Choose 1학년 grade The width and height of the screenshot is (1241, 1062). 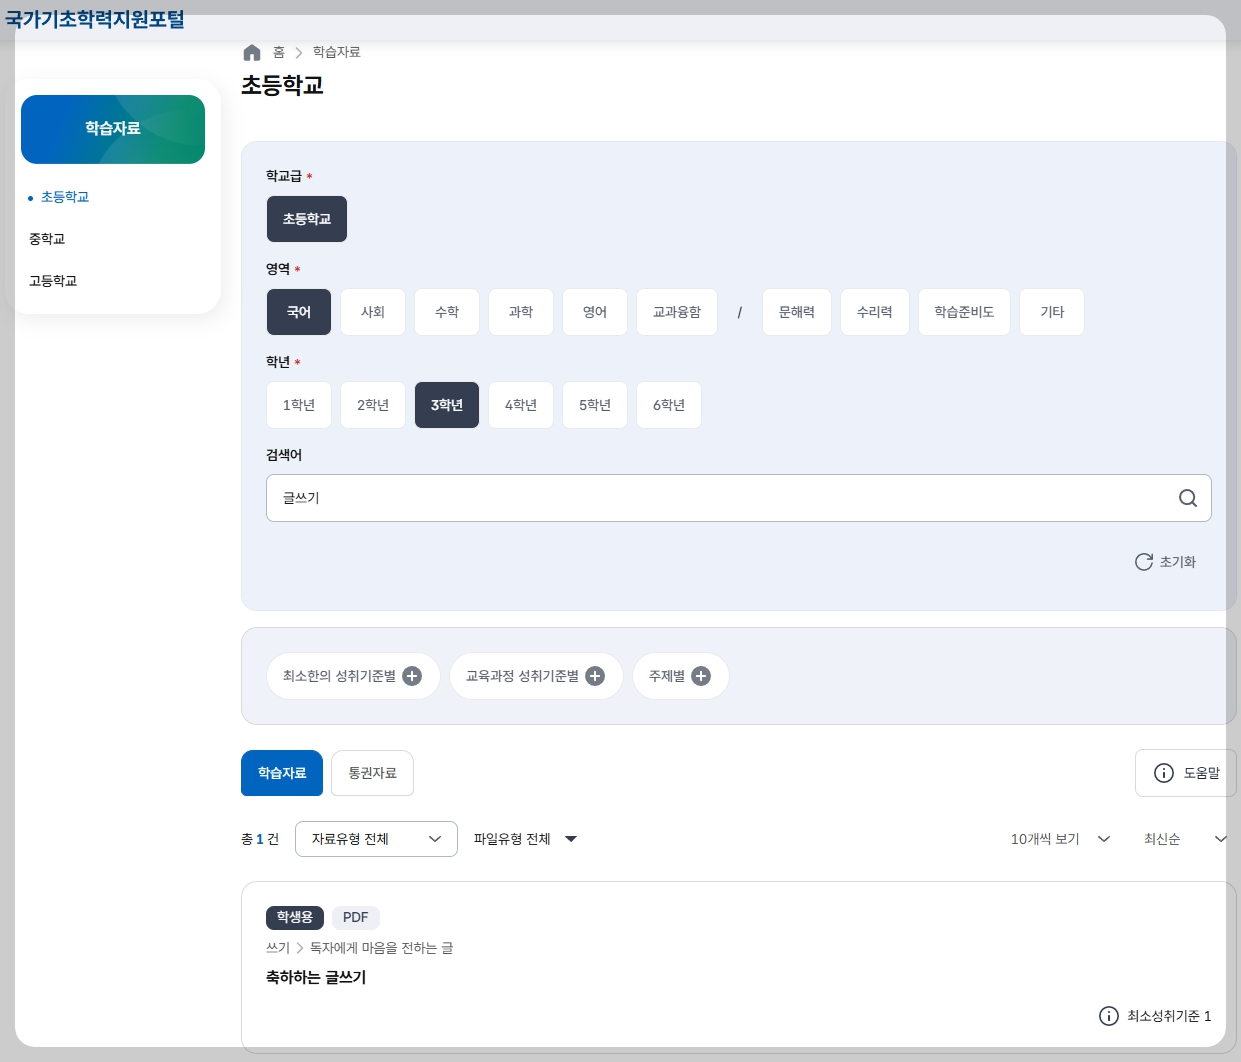[x=299, y=405]
